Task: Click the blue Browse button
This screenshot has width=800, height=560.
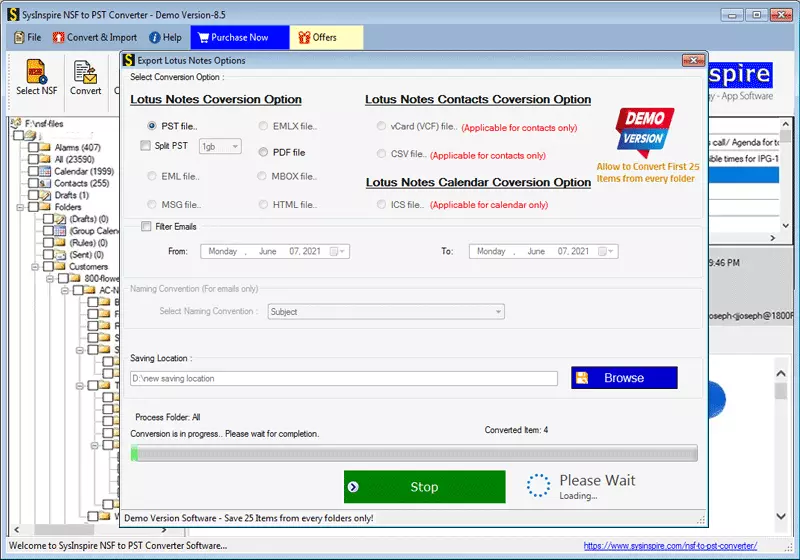Action: [x=624, y=378]
